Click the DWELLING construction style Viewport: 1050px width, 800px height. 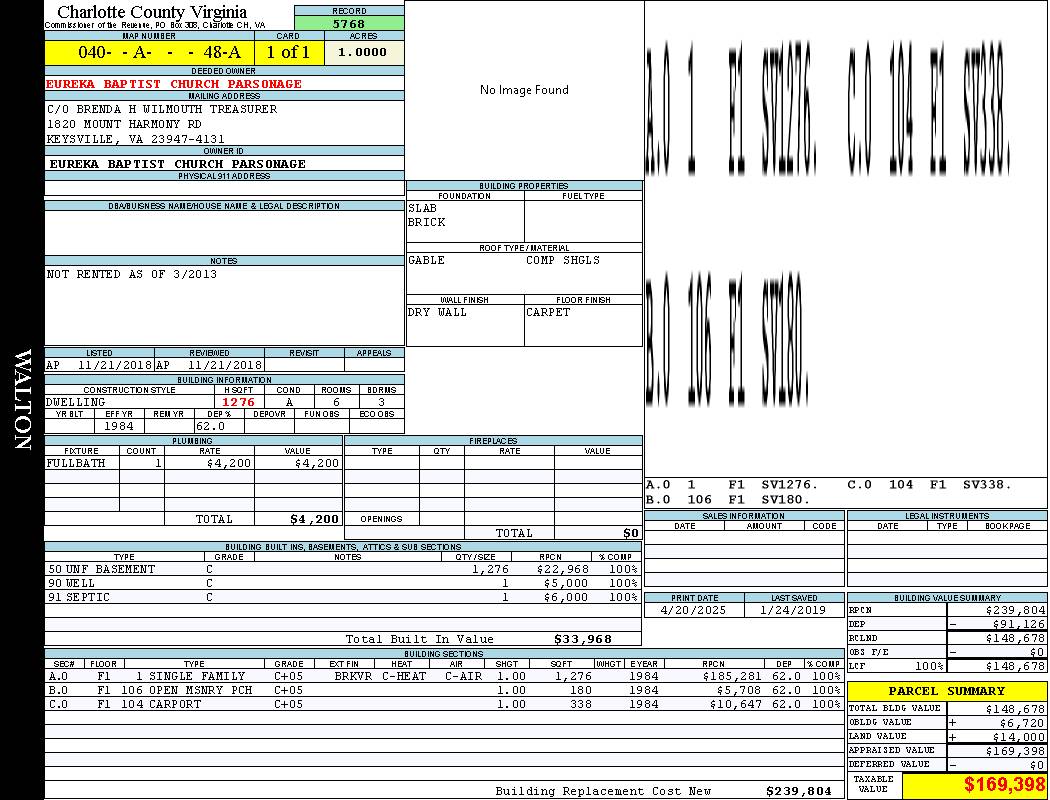75,402
